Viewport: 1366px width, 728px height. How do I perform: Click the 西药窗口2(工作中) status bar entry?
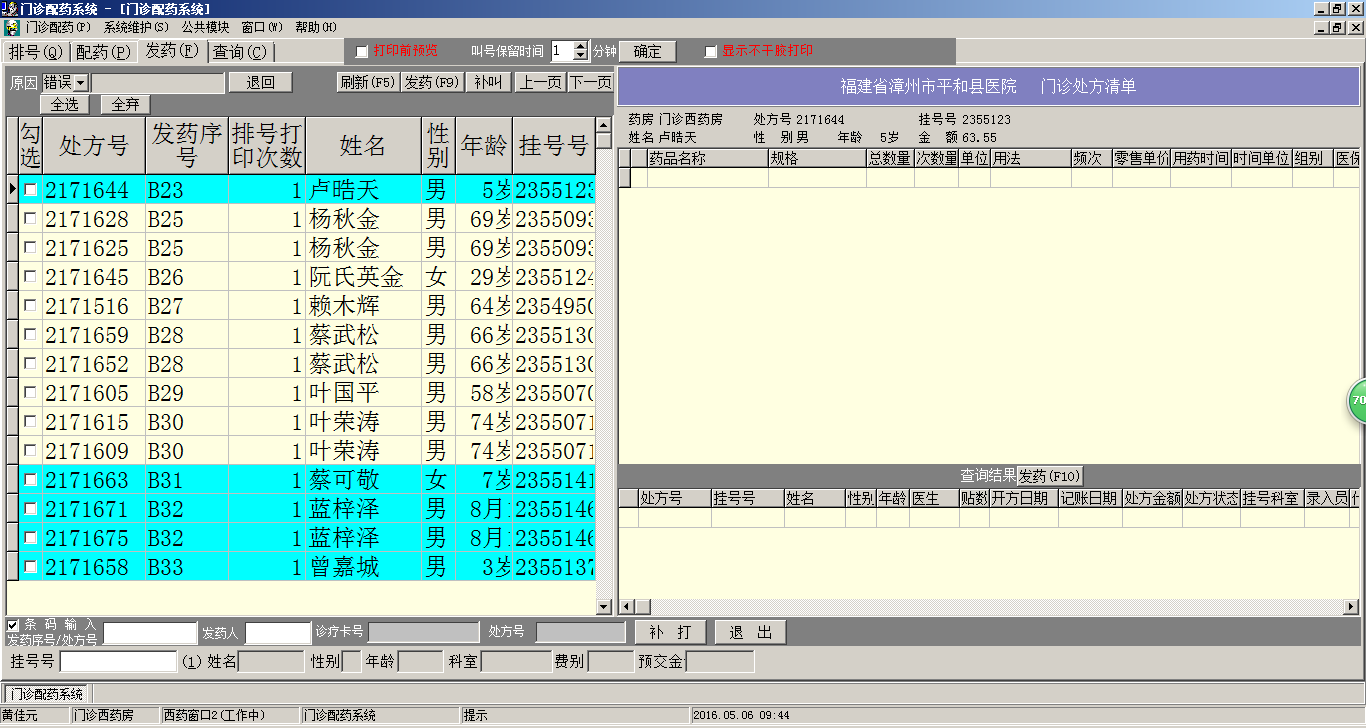pyautogui.click(x=230, y=715)
